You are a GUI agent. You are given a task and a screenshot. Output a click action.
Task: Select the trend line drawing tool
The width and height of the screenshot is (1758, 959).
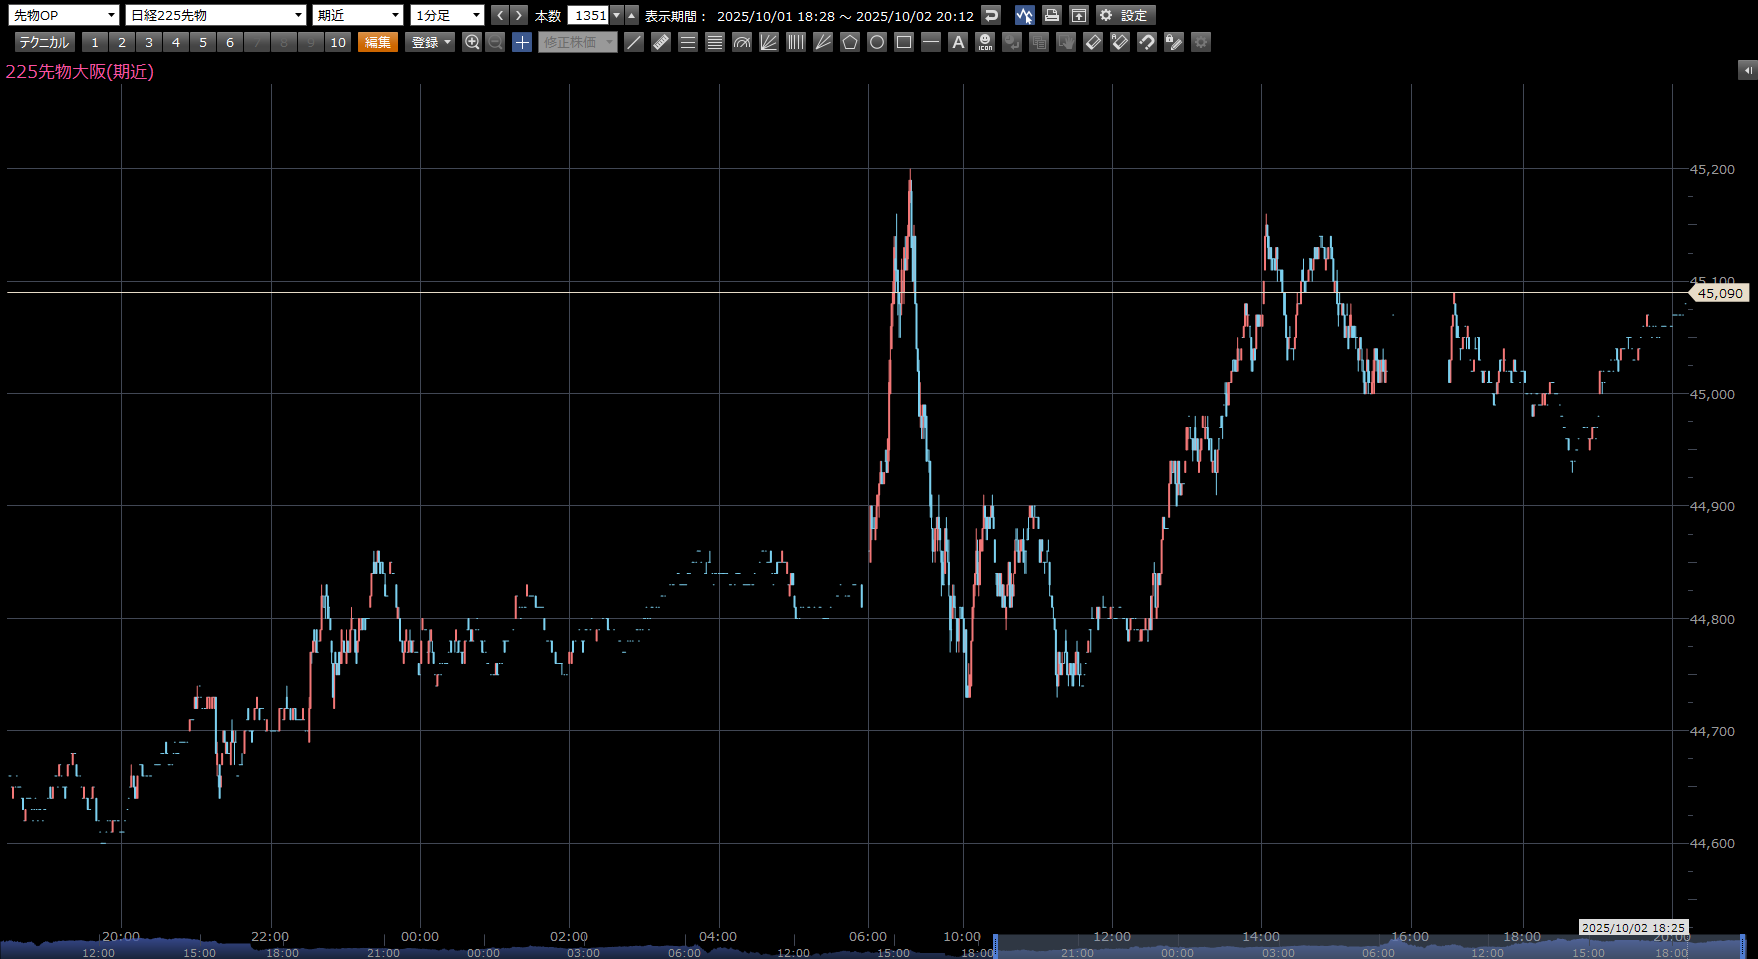[x=634, y=42]
